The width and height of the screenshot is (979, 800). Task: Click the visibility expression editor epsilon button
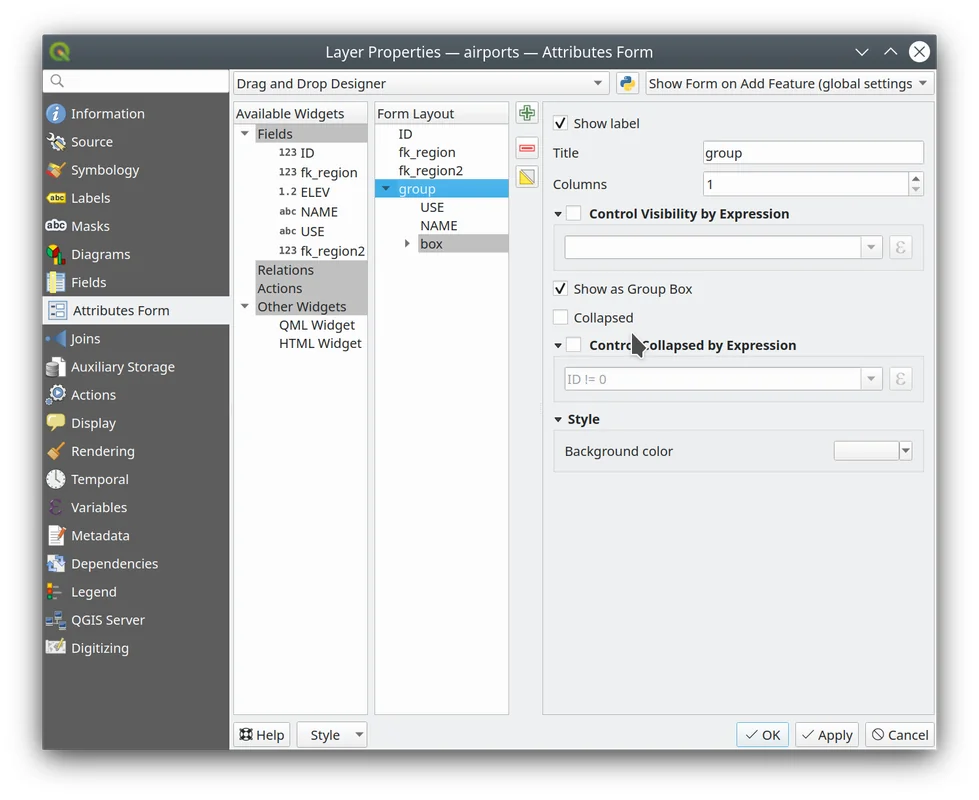point(900,247)
